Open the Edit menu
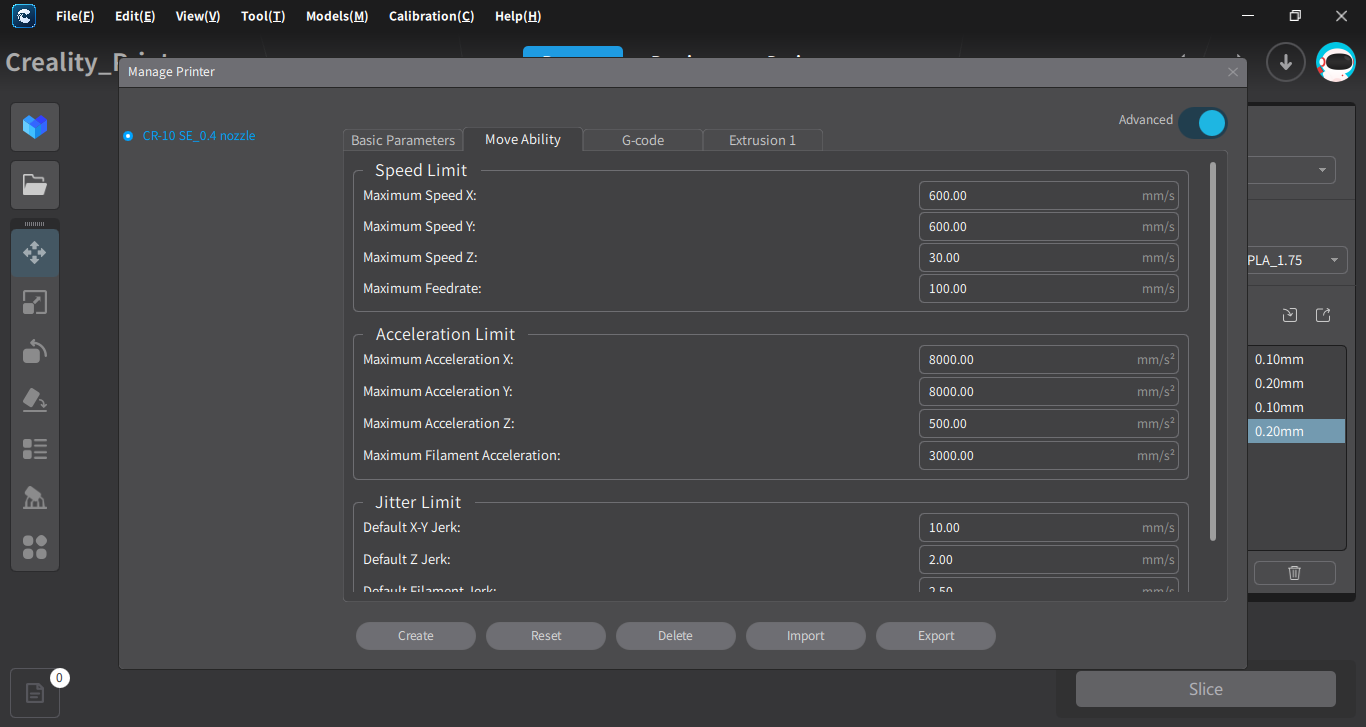 coord(135,16)
